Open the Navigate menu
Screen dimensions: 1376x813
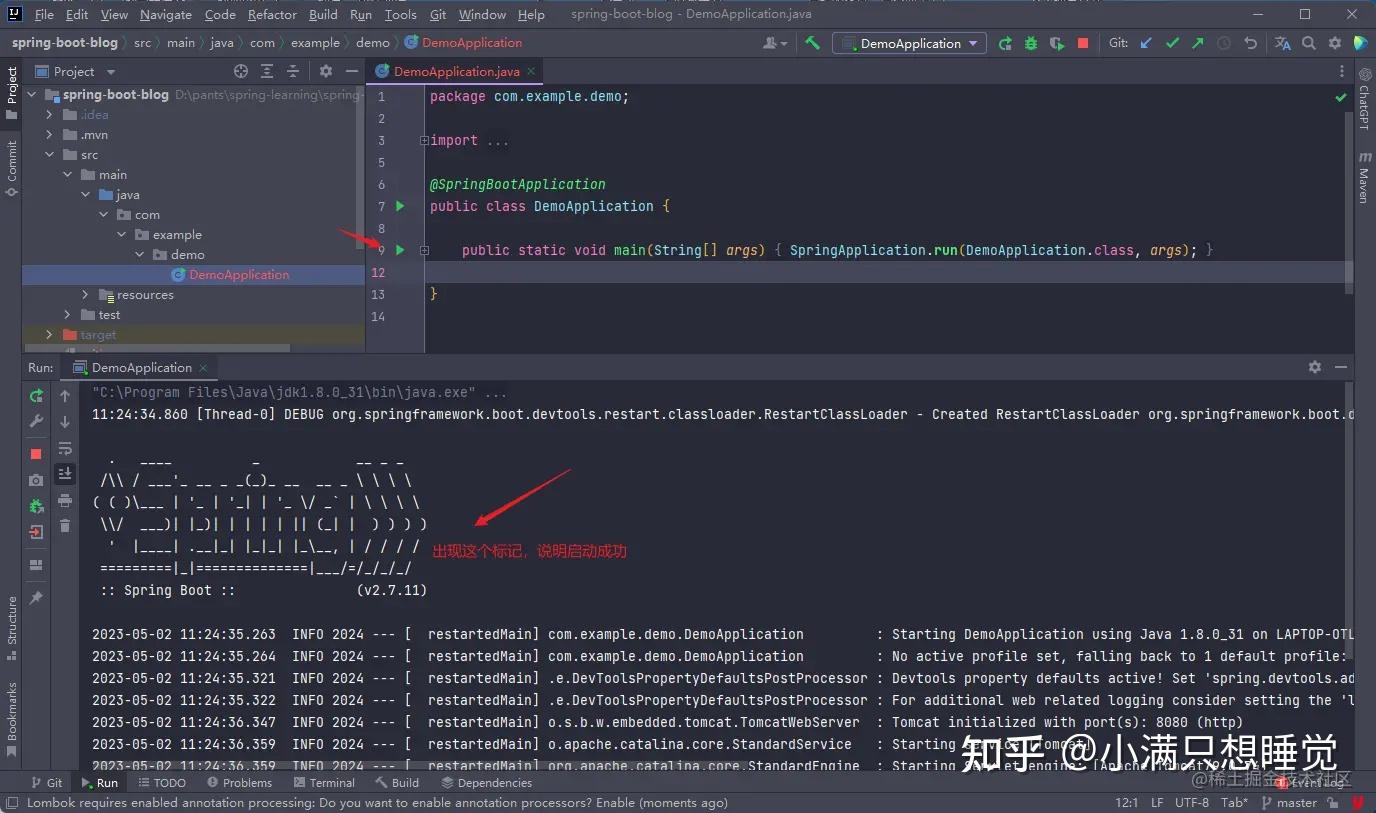pyautogui.click(x=166, y=14)
